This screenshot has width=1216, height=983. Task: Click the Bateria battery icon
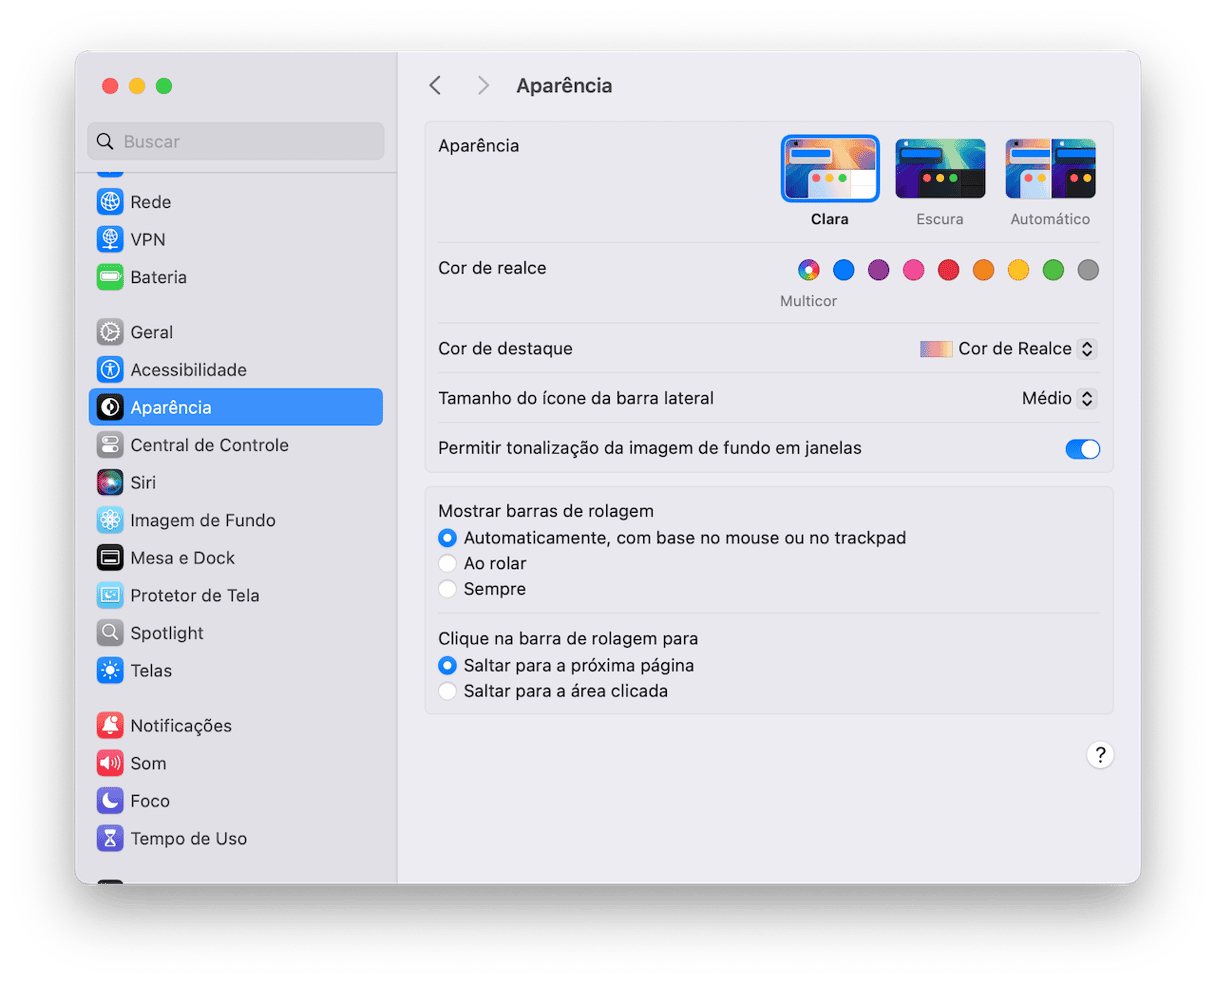click(x=110, y=277)
